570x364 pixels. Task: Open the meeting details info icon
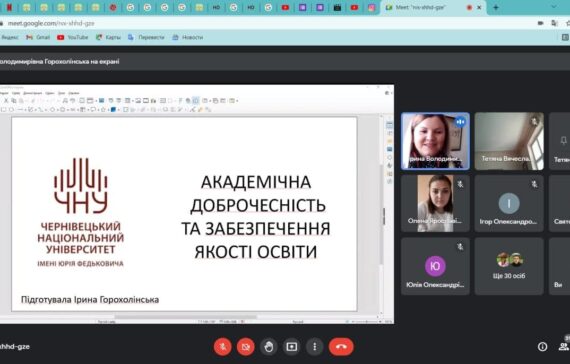click(x=542, y=347)
